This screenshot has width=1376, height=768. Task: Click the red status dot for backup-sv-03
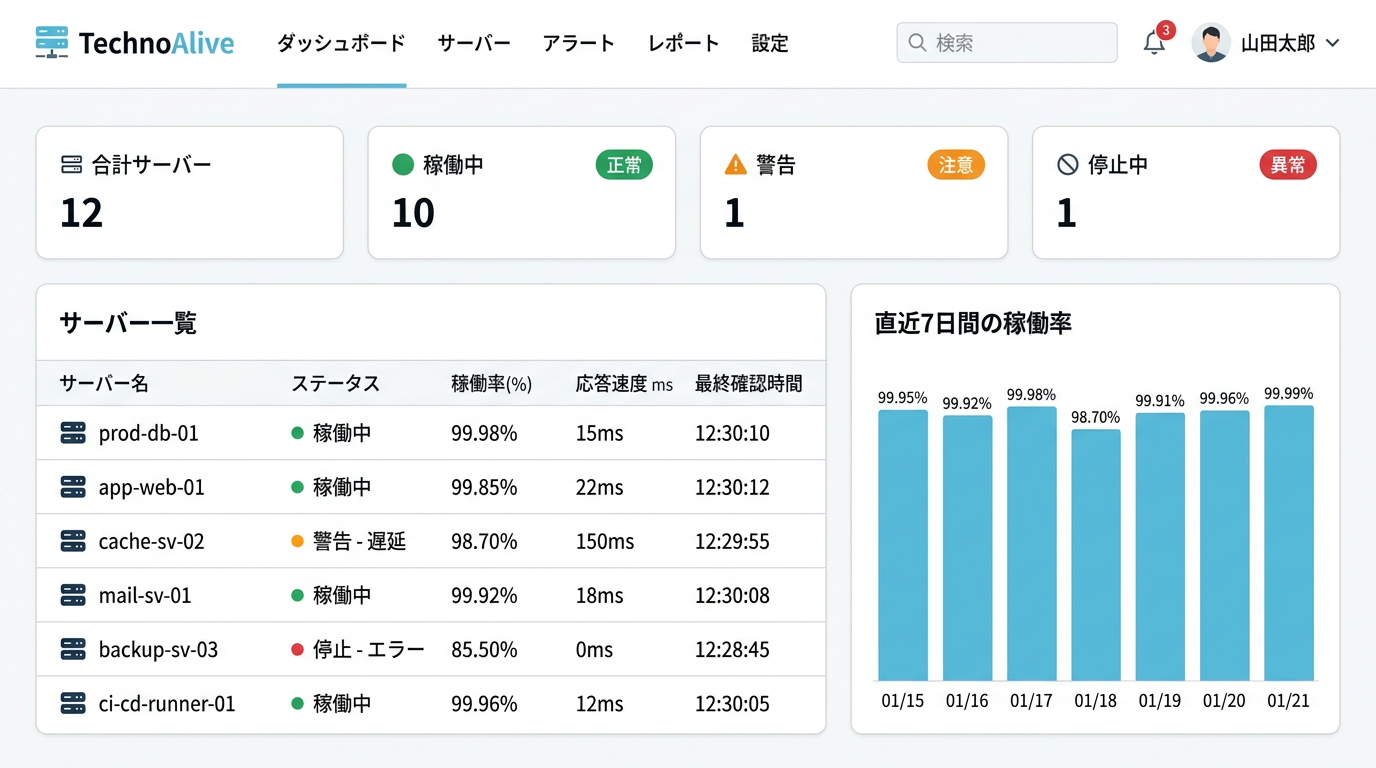click(x=298, y=649)
